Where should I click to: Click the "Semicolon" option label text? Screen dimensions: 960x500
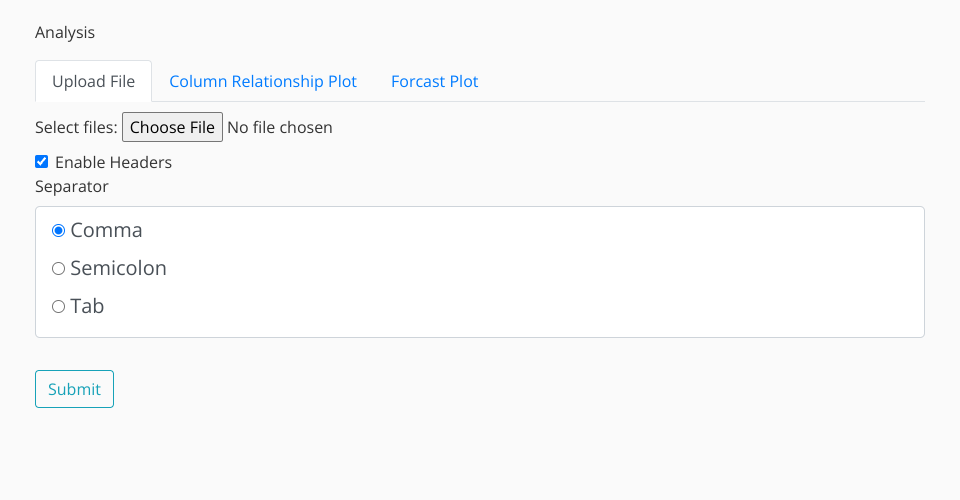tap(119, 268)
